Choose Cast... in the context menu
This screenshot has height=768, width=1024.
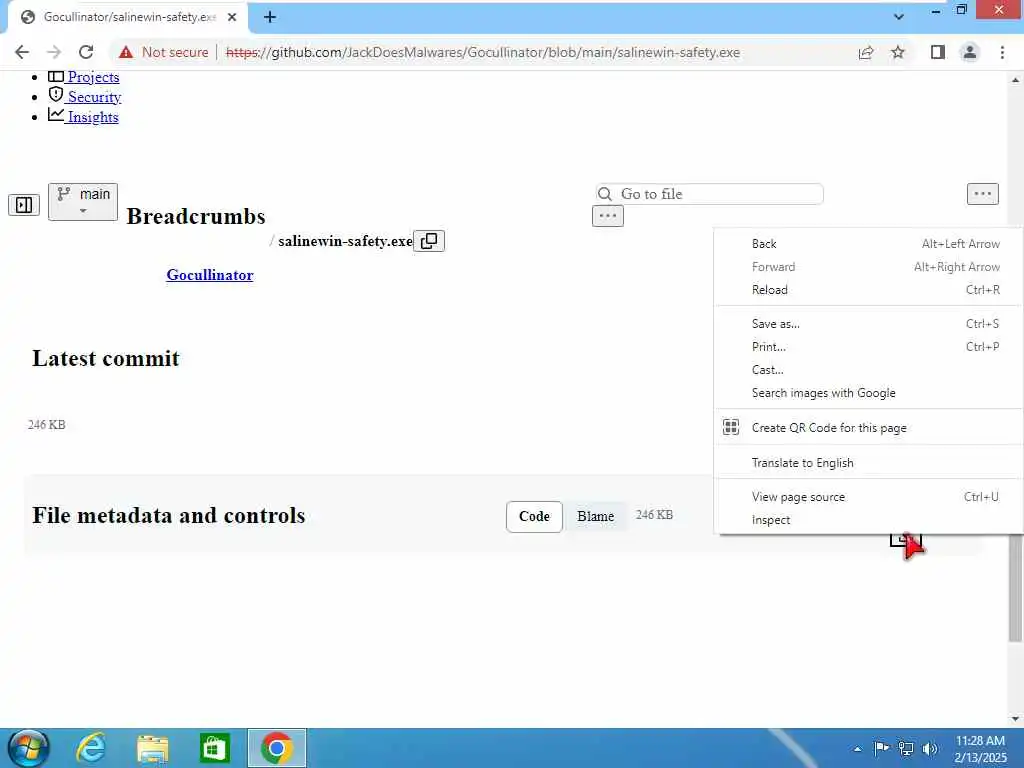[869, 370]
